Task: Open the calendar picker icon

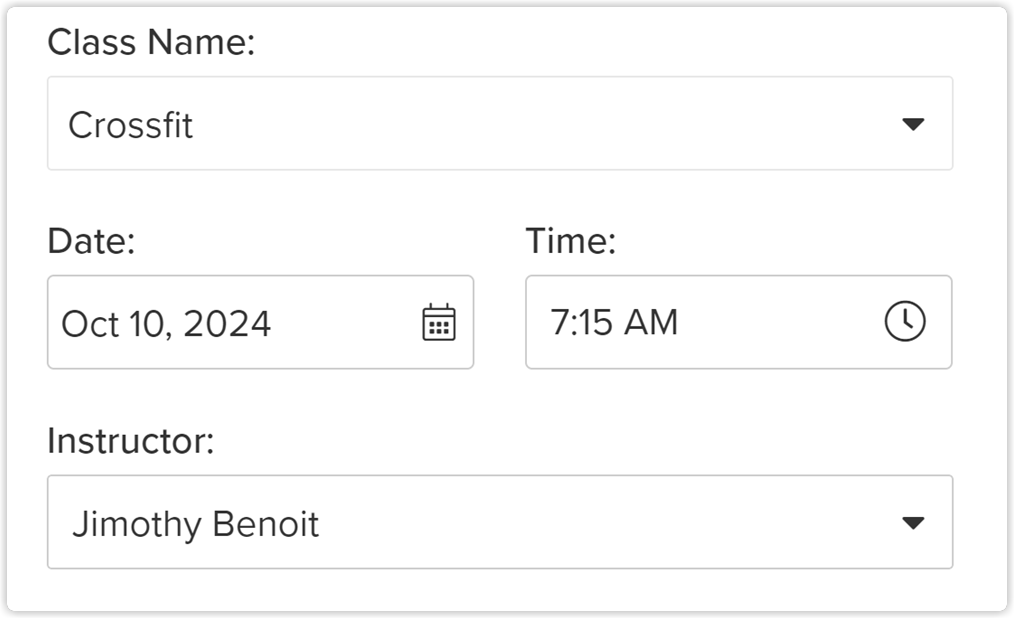Action: [439, 322]
